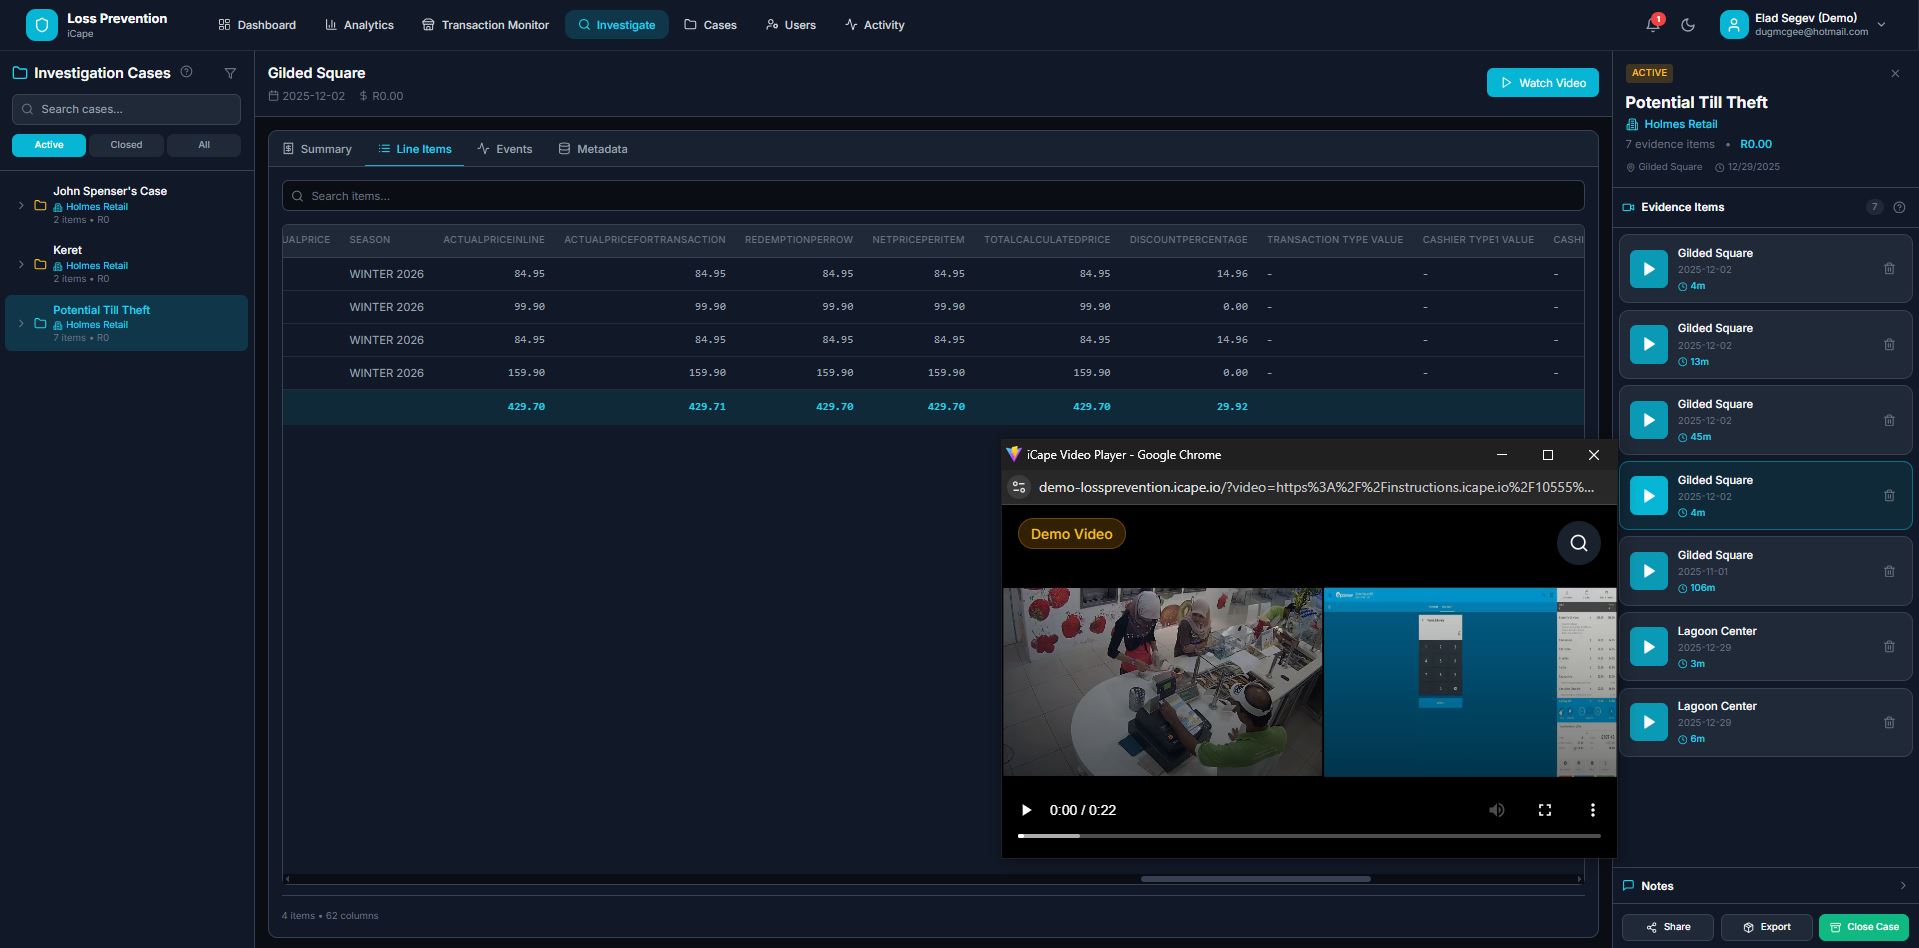Show only Closed cases filter
Image resolution: width=1919 pixels, height=948 pixels.
click(126, 145)
